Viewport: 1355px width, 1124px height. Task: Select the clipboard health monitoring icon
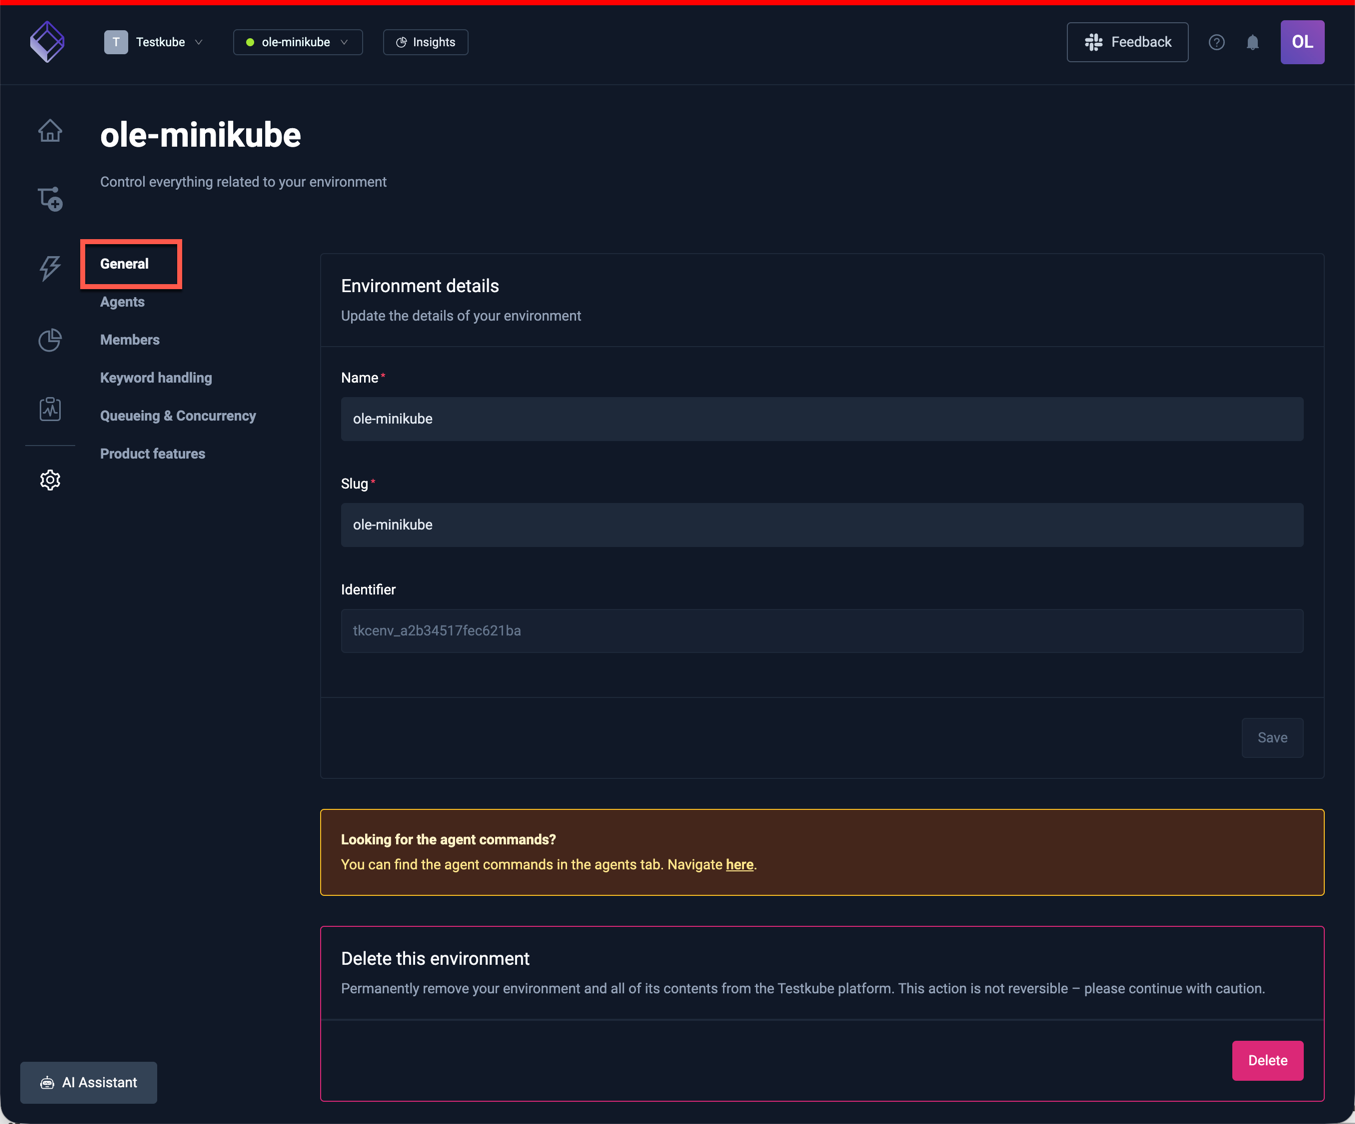tap(50, 408)
